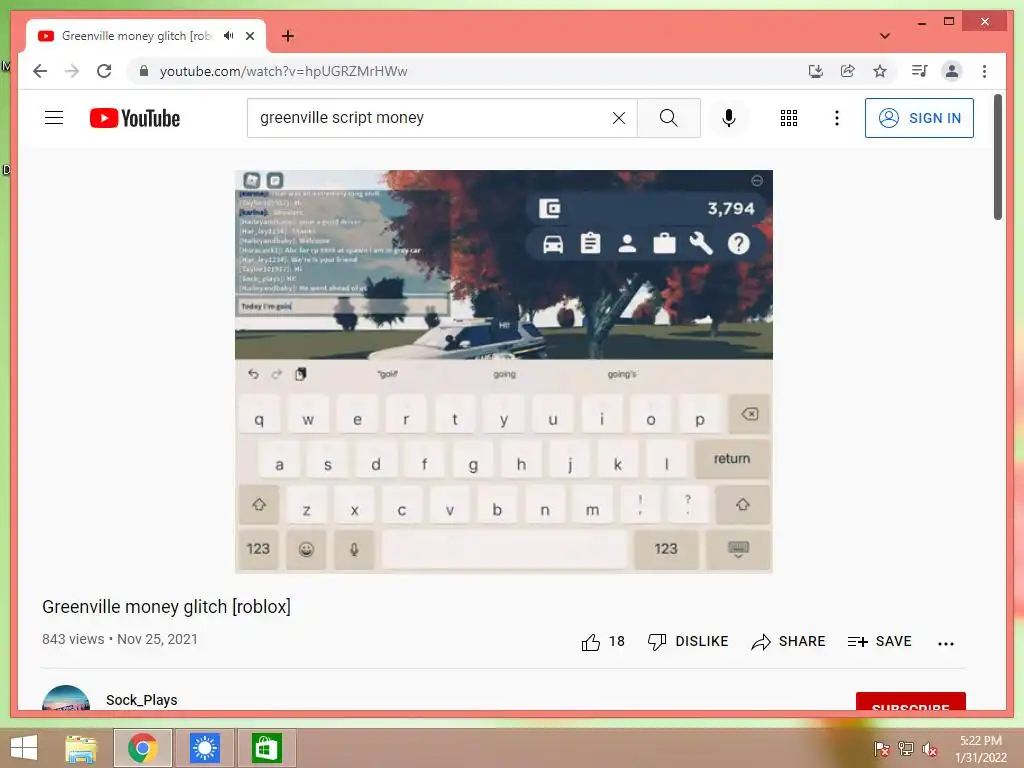Open the YouTube apps grid
Image resolution: width=1024 pixels, height=768 pixels.
pos(789,118)
